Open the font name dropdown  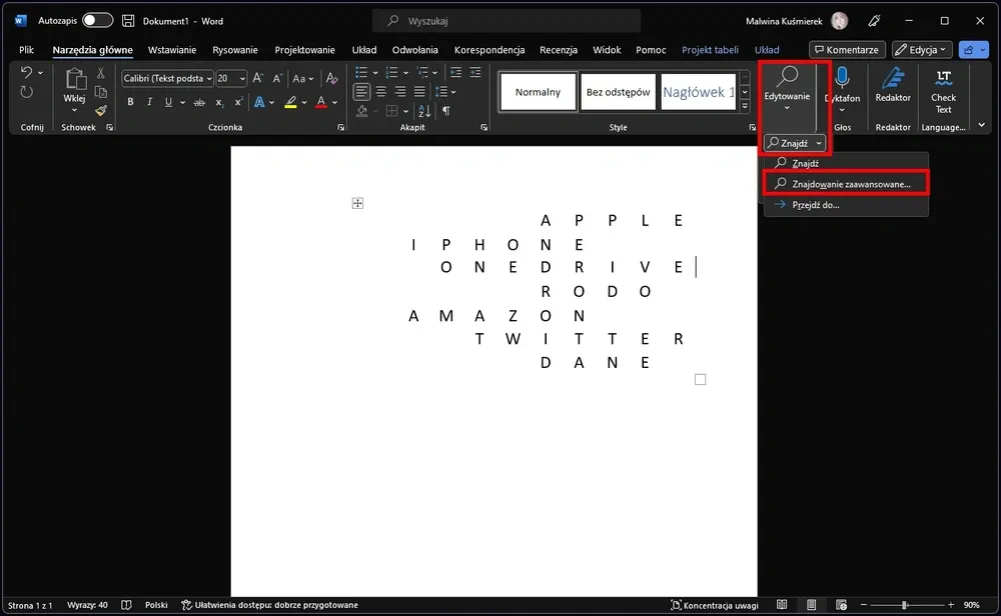pos(209,79)
